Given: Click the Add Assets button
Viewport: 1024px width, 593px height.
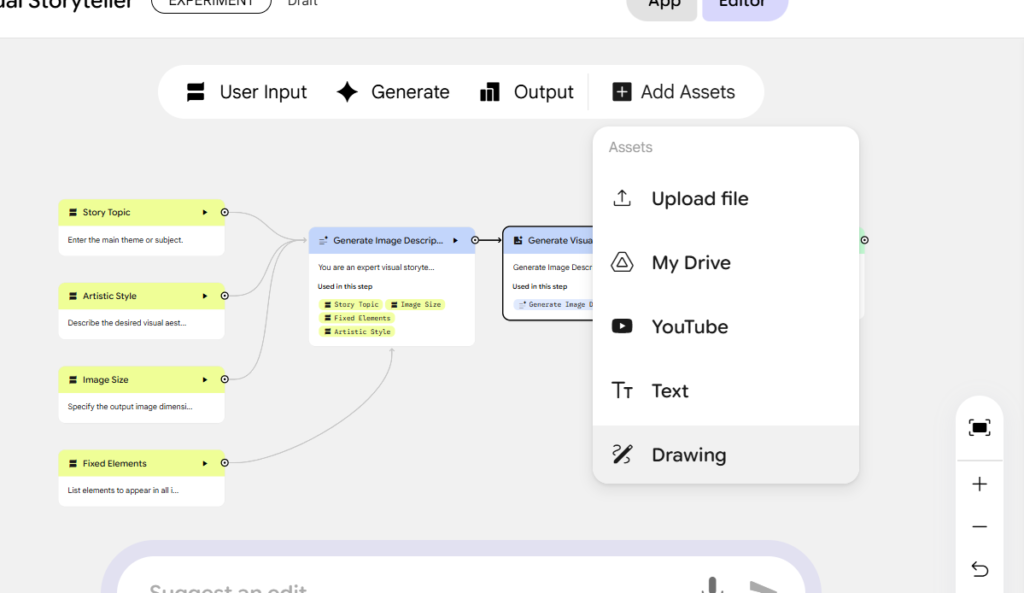Looking at the screenshot, I should (673, 92).
